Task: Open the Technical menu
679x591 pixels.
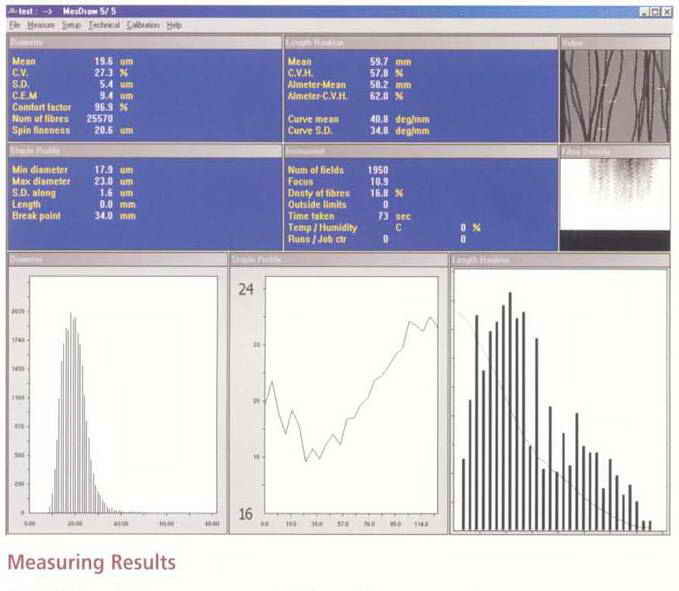Action: point(103,24)
